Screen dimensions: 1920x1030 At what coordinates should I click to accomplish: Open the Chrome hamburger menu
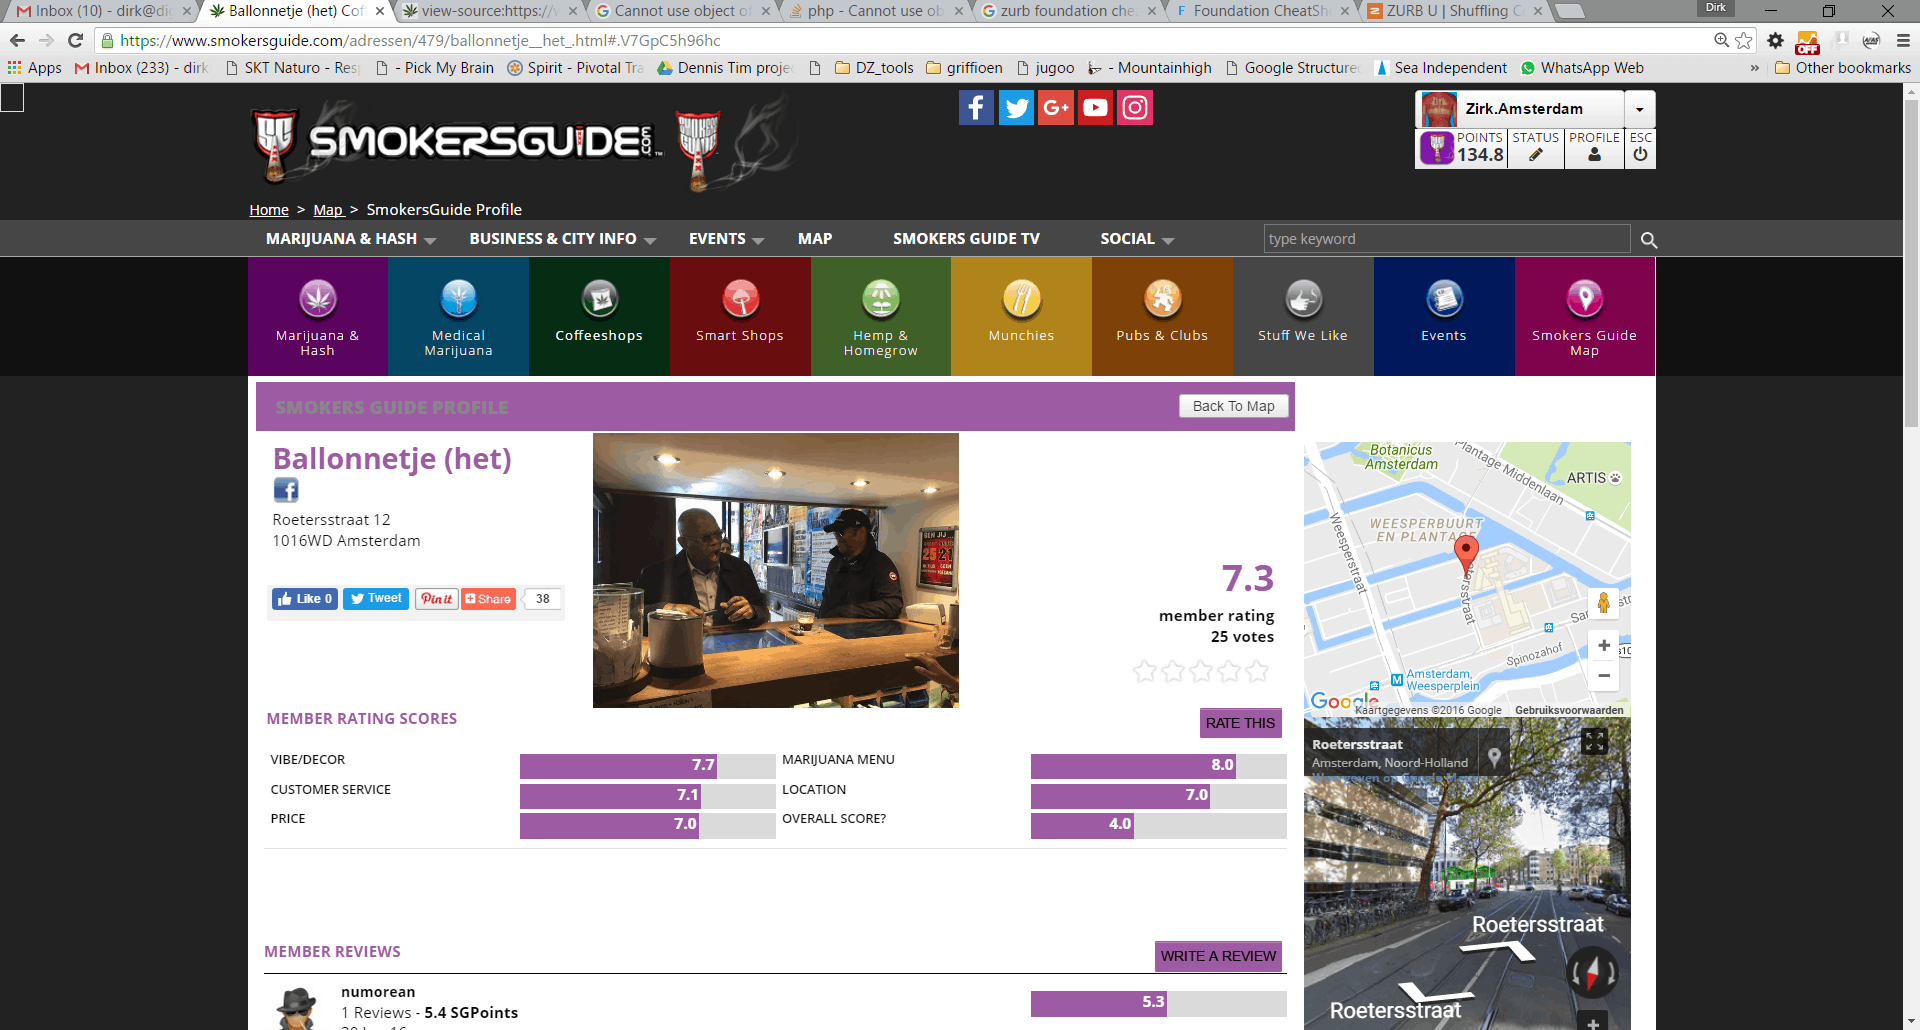point(1903,41)
